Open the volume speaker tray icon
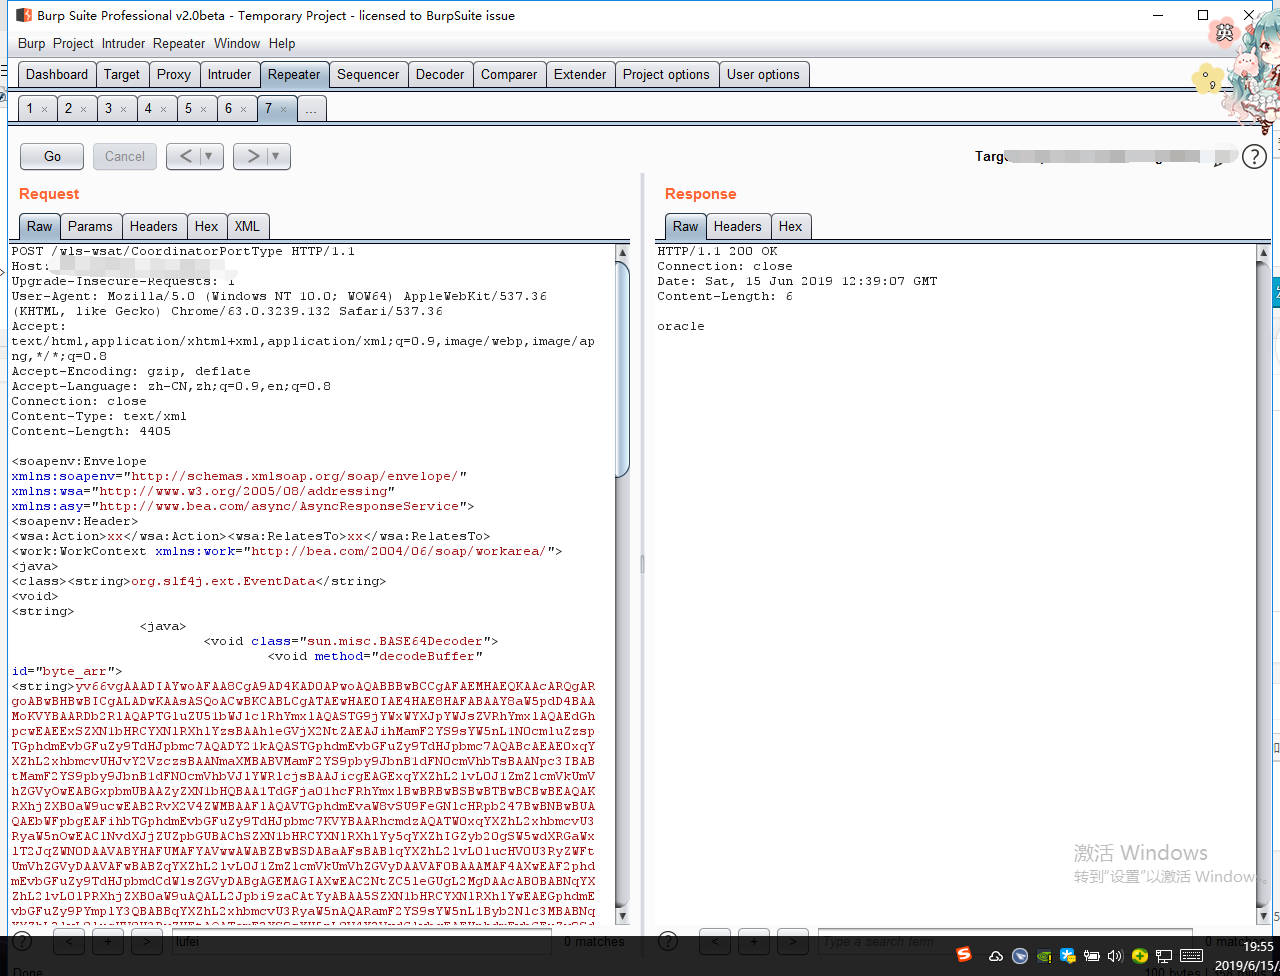 click(x=1116, y=955)
